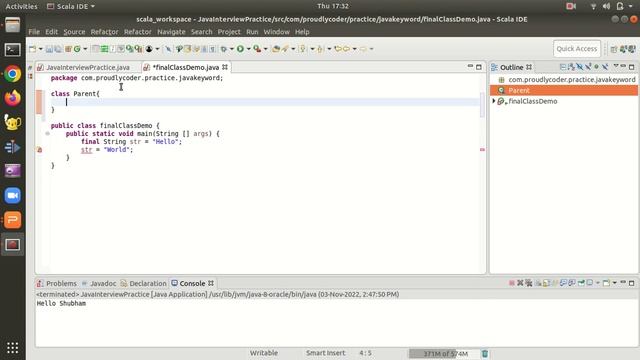This screenshot has height=360, width=640.
Task: Toggle Show Console on standard error change
Action: [x=571, y=283]
